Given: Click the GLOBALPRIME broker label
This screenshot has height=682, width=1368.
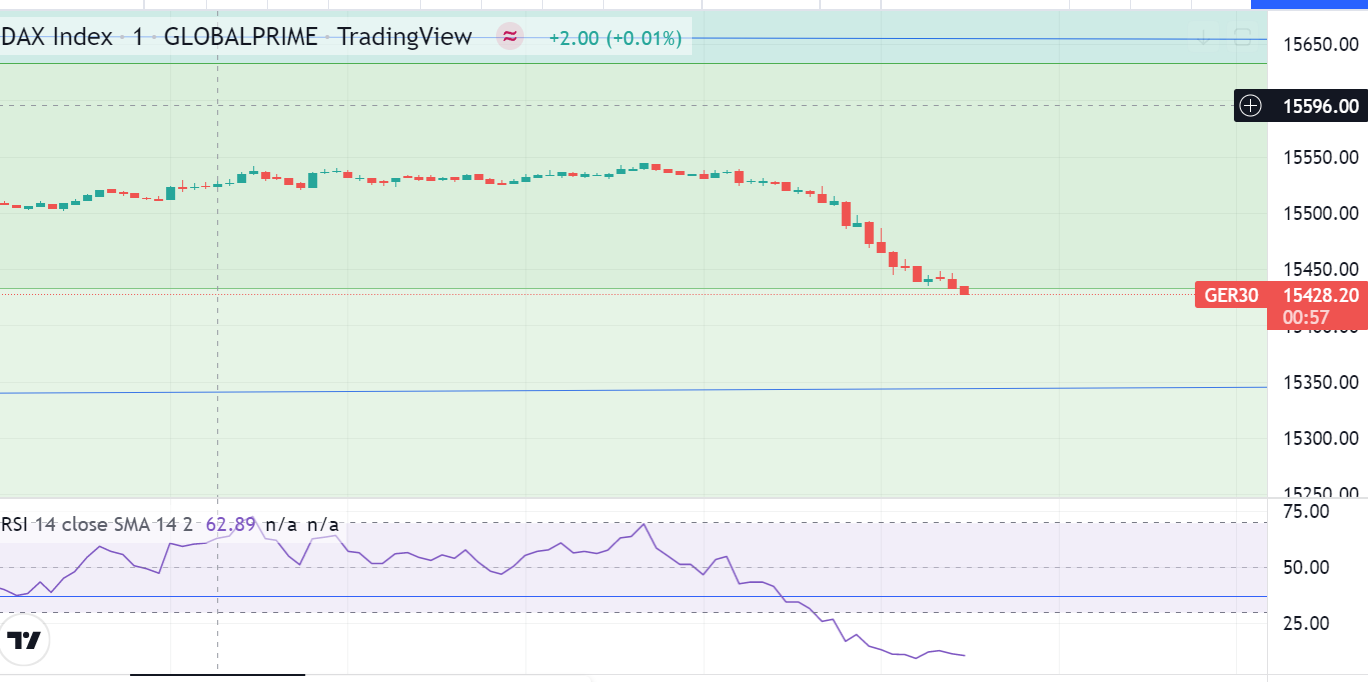Looking at the screenshot, I should coord(240,38).
